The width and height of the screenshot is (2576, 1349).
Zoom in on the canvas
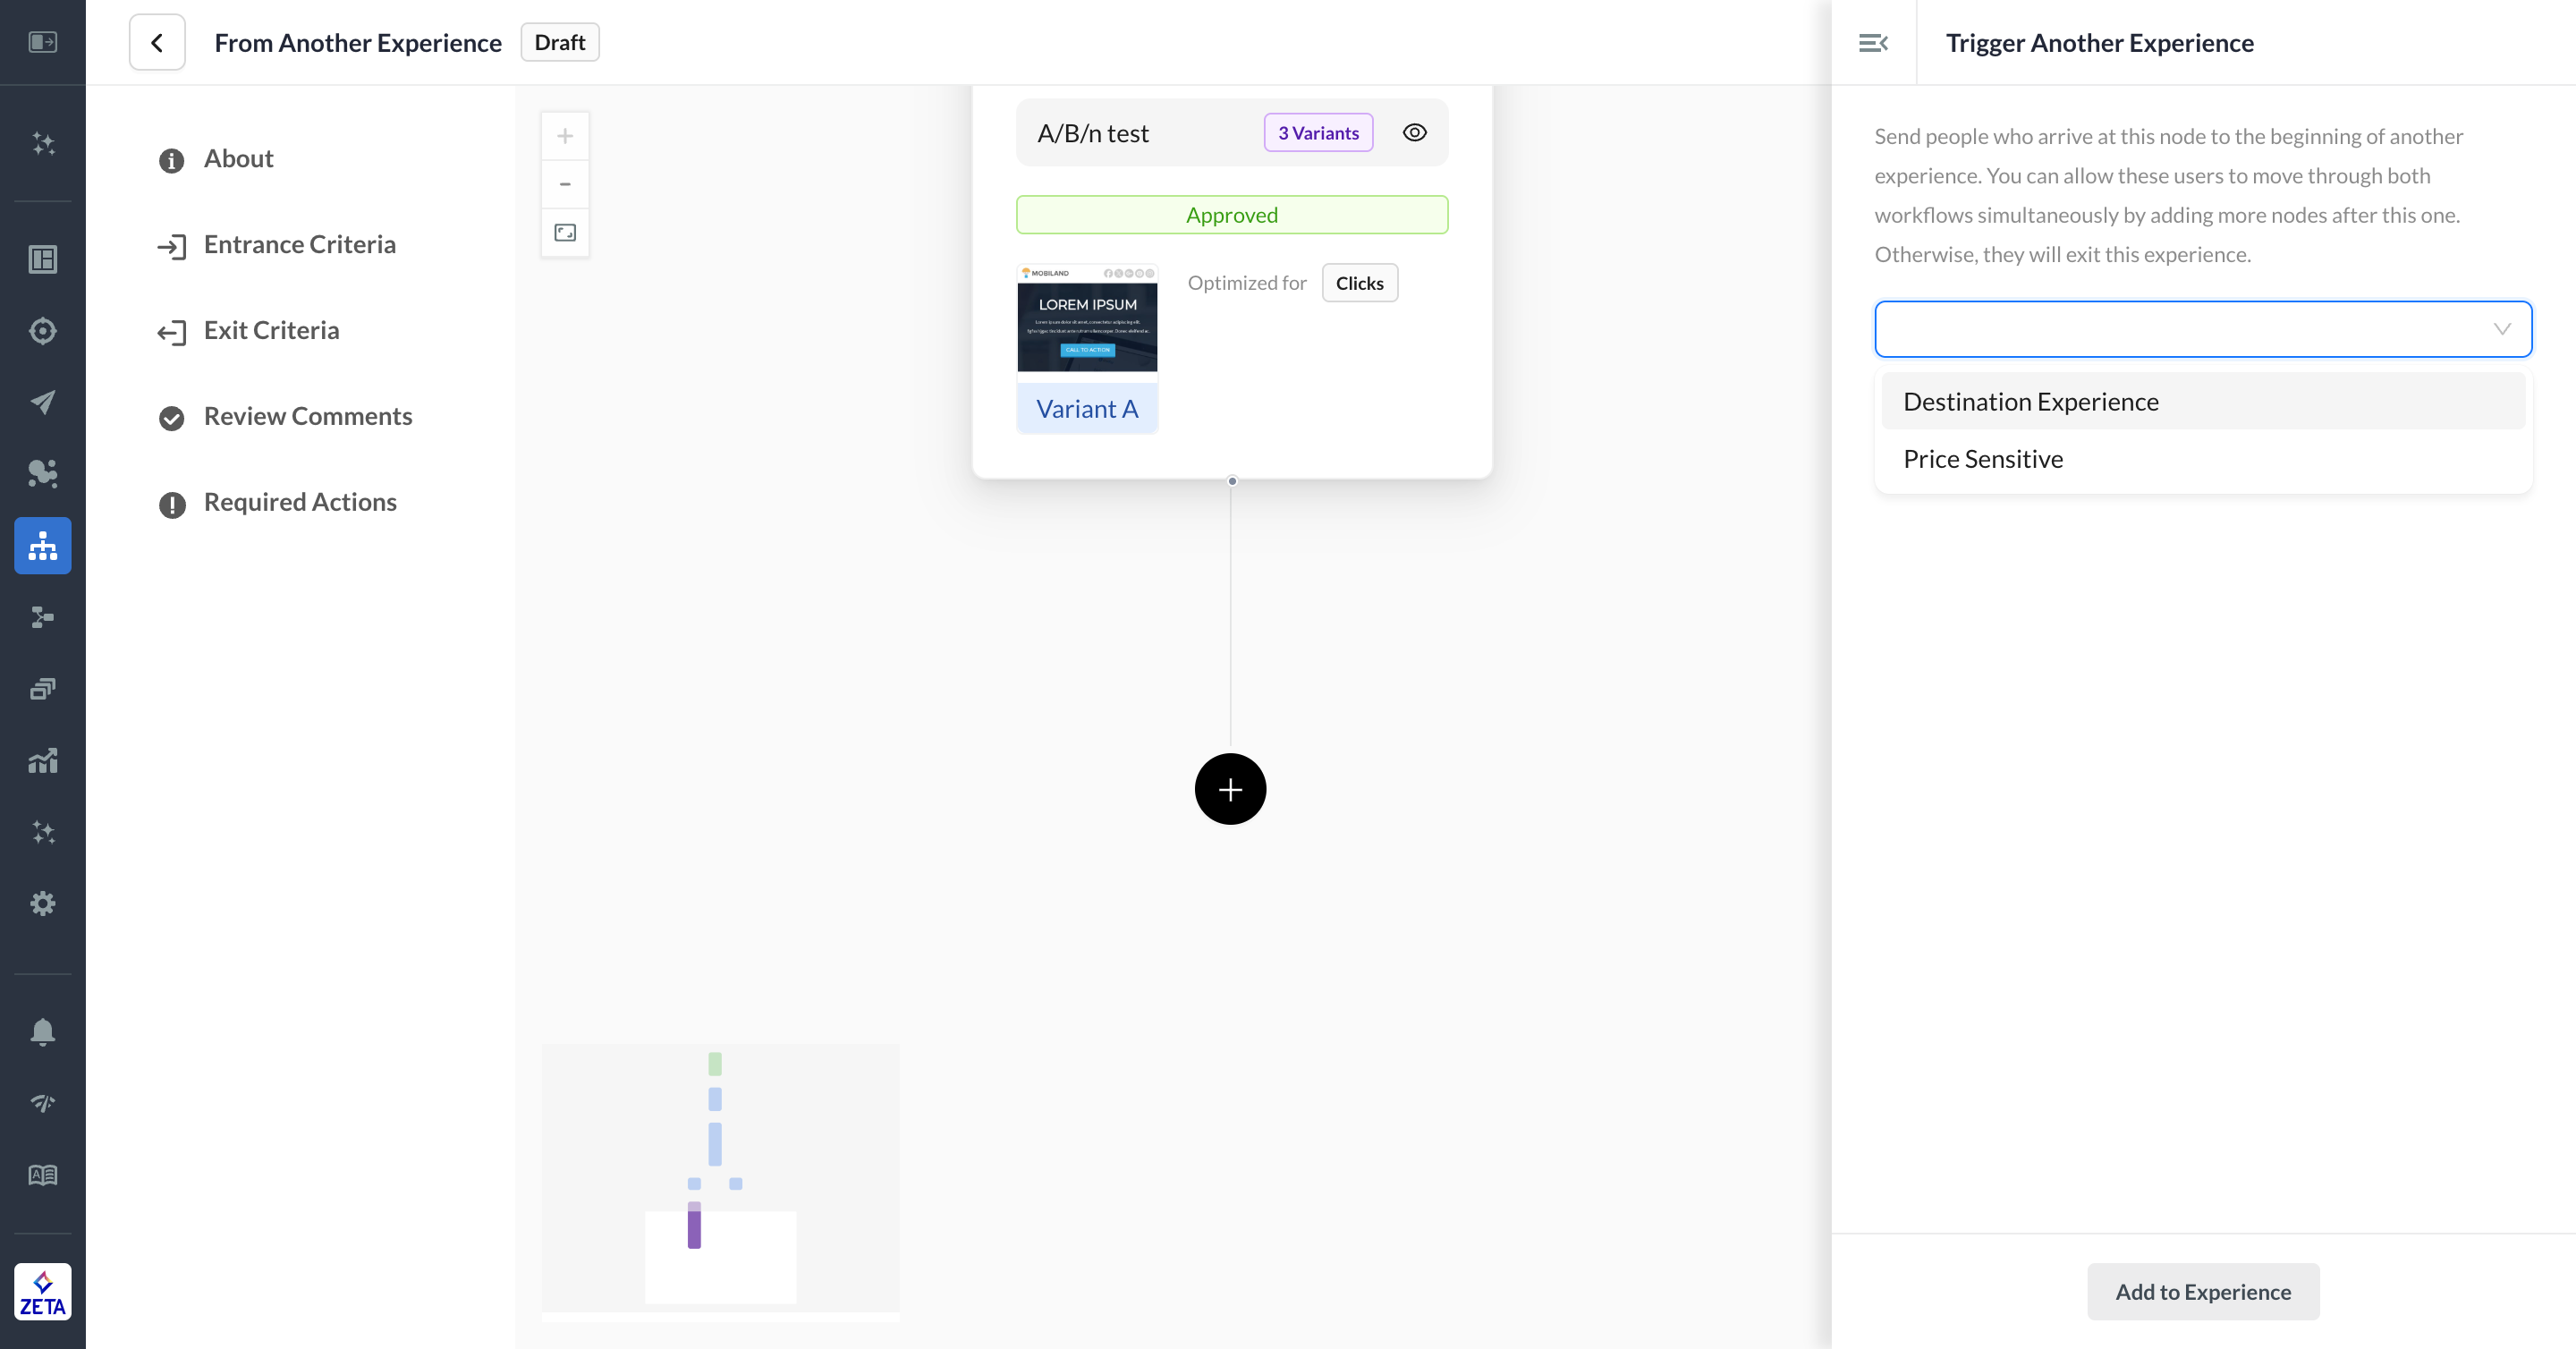pyautogui.click(x=565, y=136)
